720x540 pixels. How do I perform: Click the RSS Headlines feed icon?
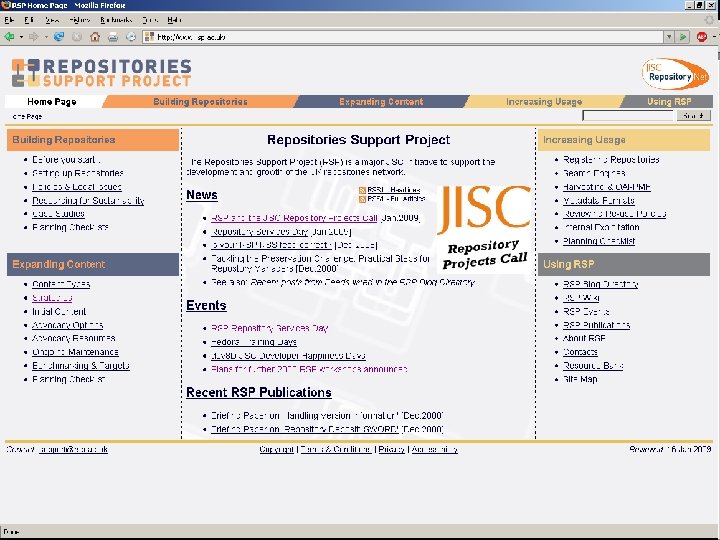click(362, 190)
